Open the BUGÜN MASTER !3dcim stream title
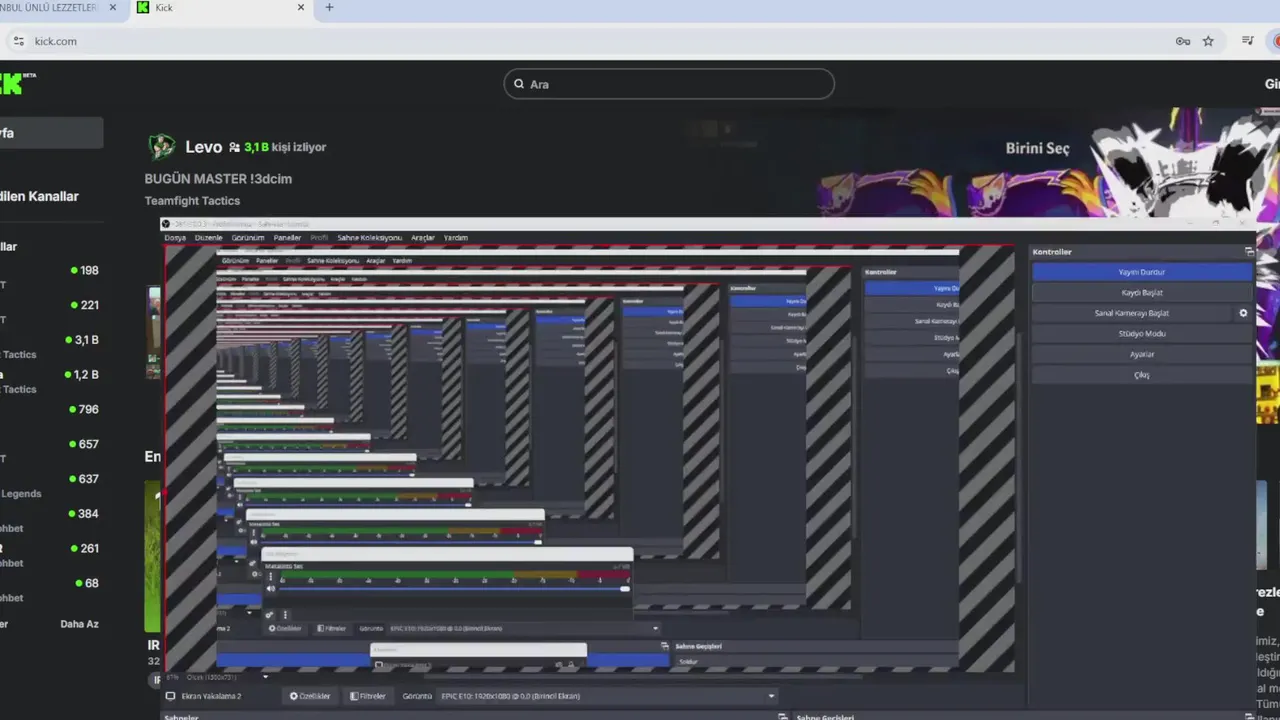Screen dimensions: 1280x720 (218, 179)
